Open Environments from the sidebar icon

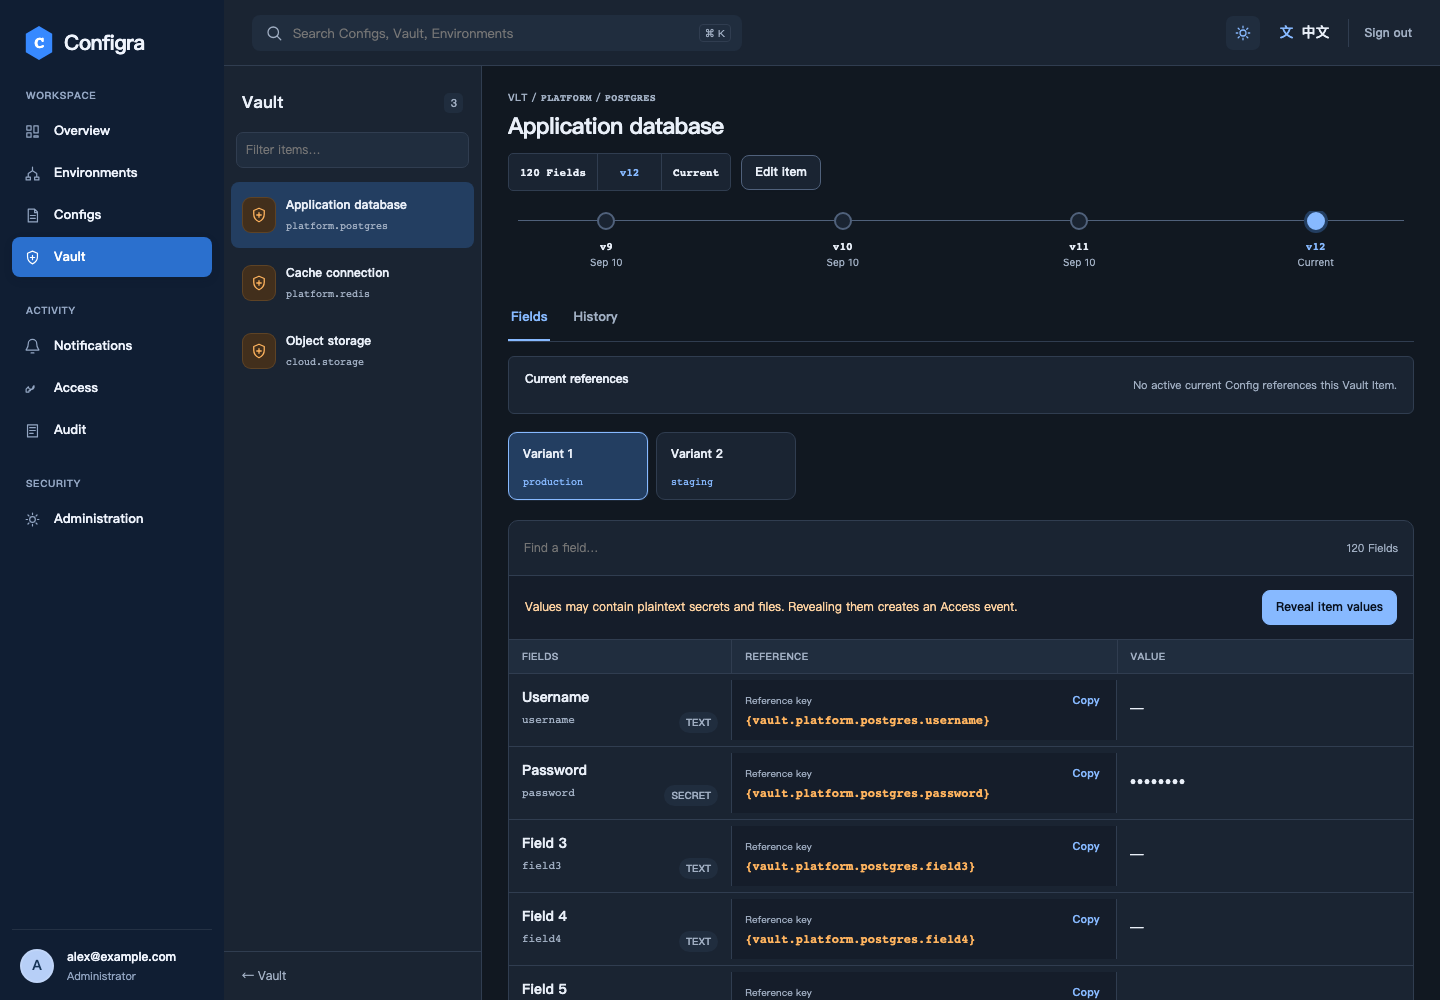coord(32,173)
